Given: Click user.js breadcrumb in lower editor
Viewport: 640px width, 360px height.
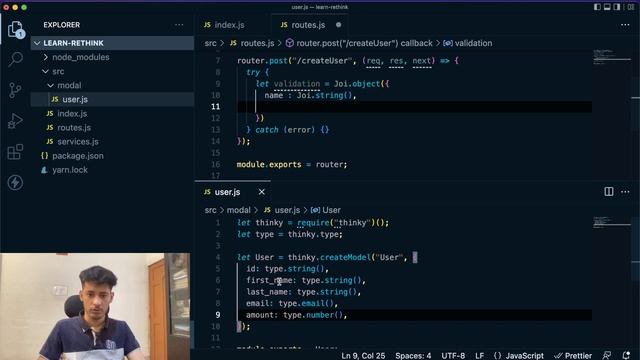Looking at the screenshot, I should (282, 210).
